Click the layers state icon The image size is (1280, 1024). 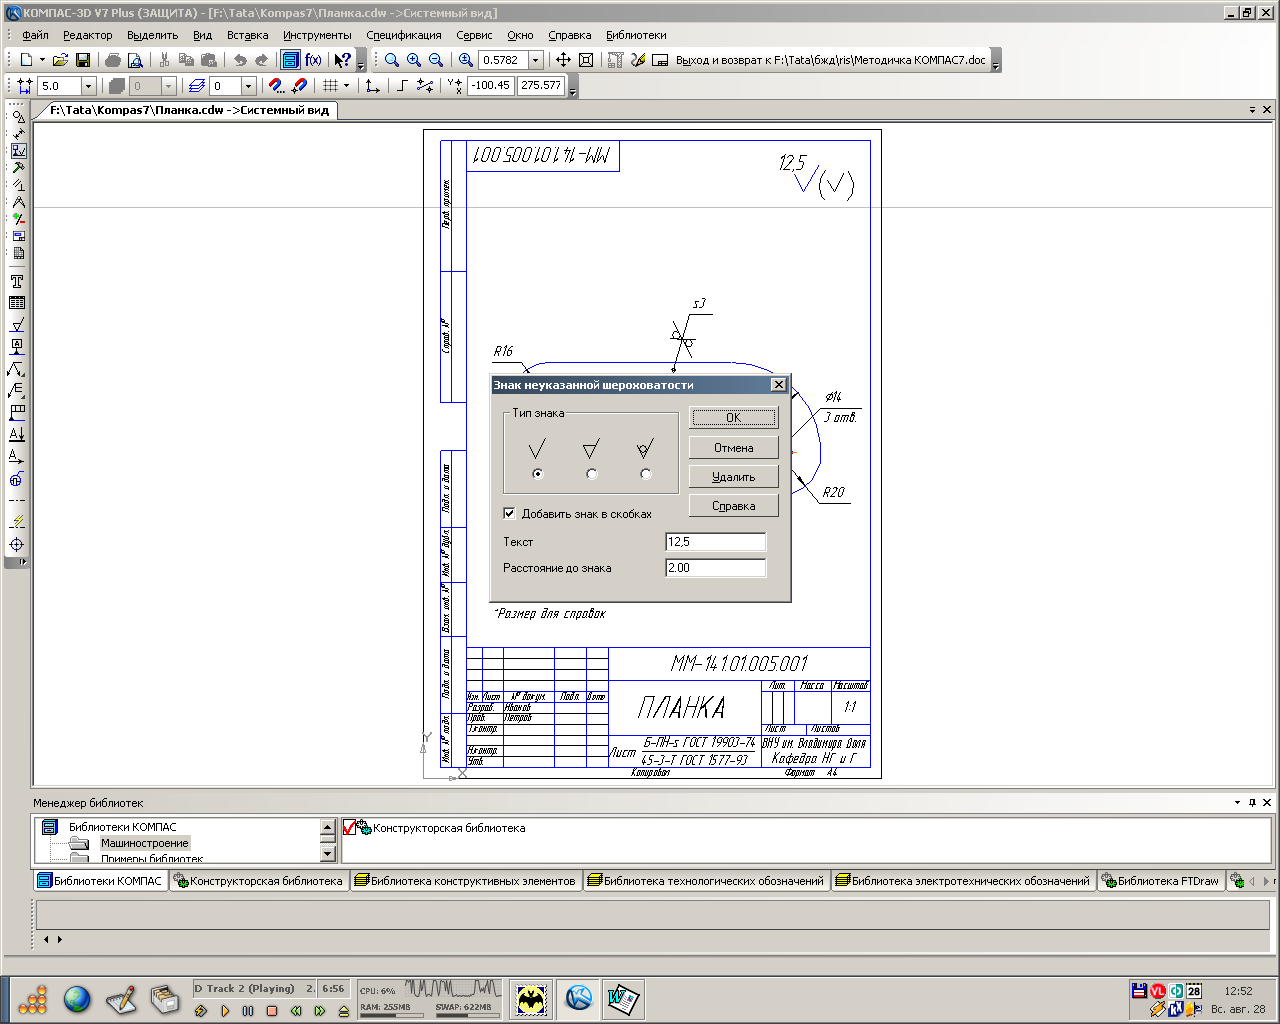[x=196, y=86]
